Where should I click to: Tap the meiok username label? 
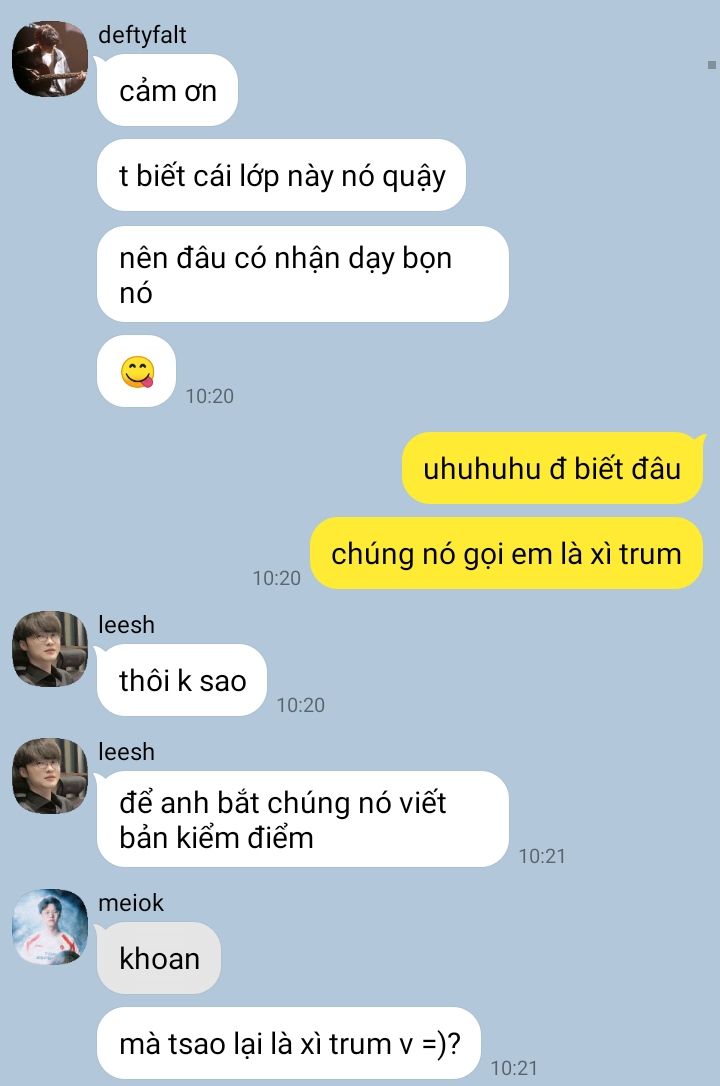[x=131, y=902]
